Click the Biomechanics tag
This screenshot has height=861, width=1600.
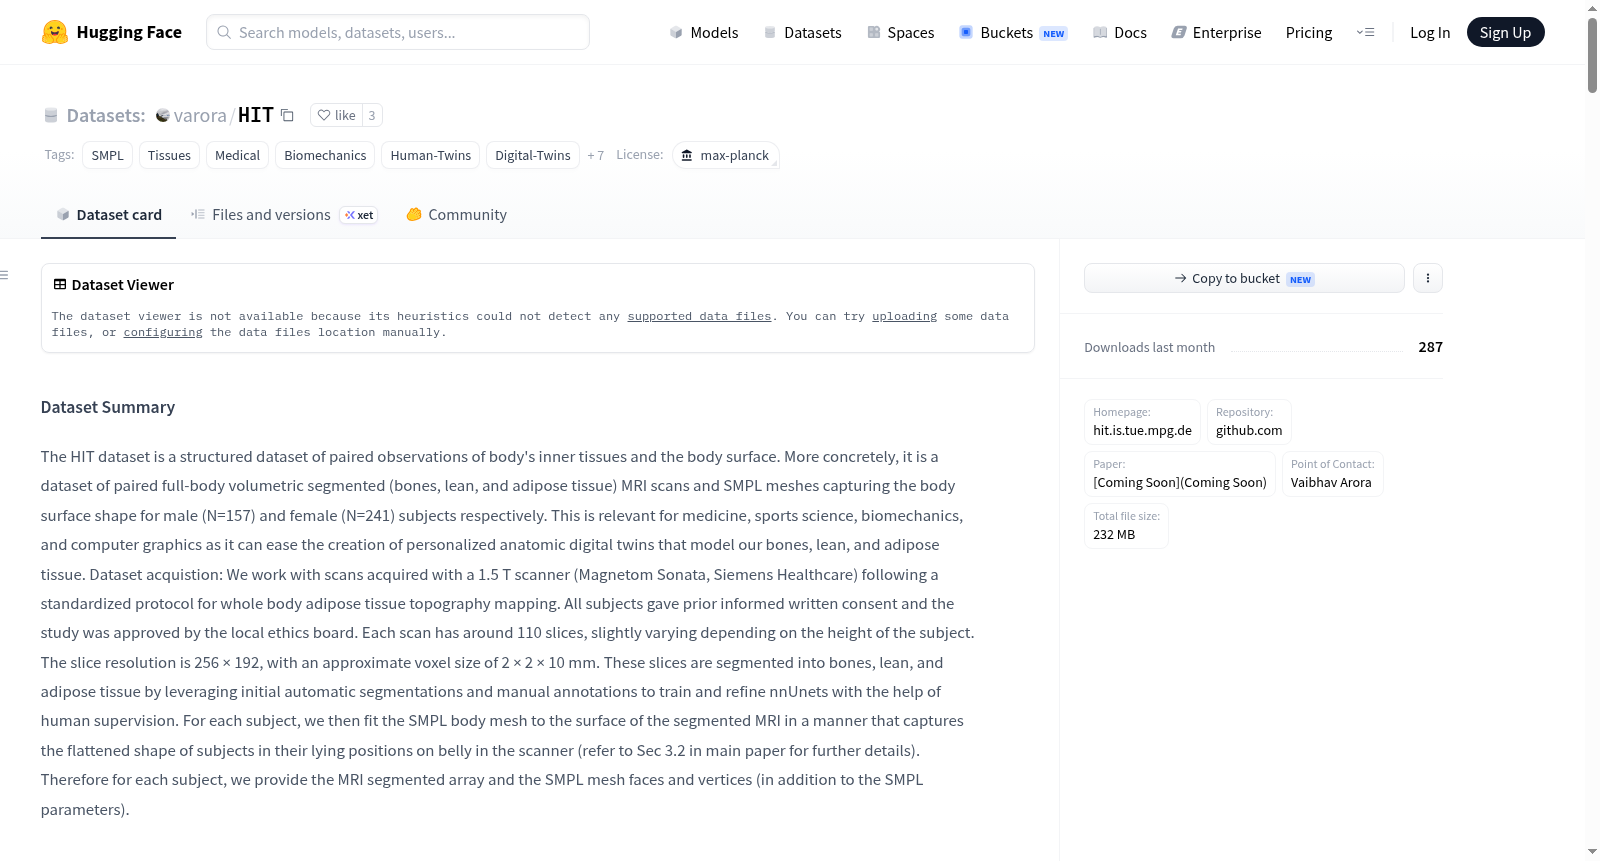click(x=325, y=155)
